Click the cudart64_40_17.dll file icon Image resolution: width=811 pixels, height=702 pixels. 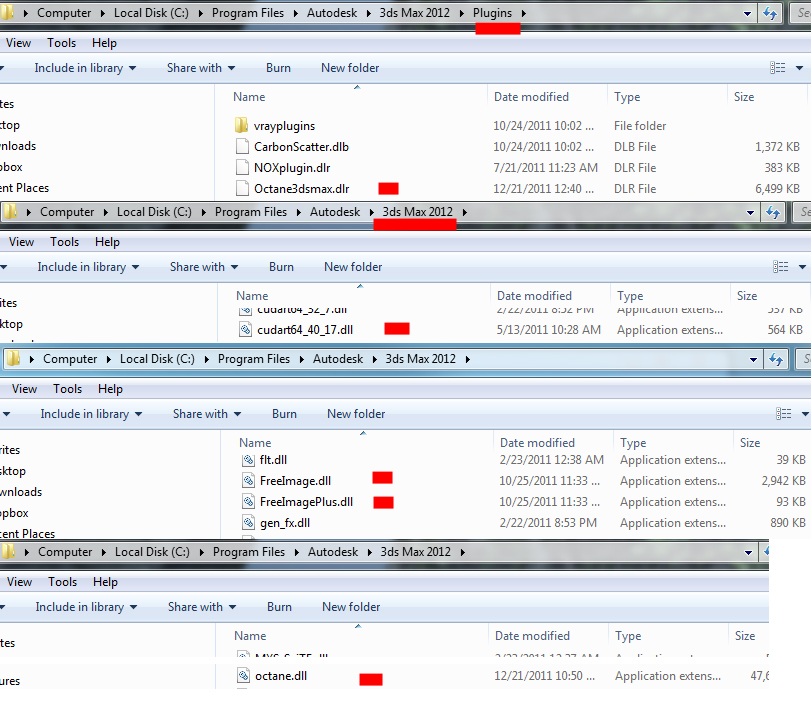coord(245,330)
